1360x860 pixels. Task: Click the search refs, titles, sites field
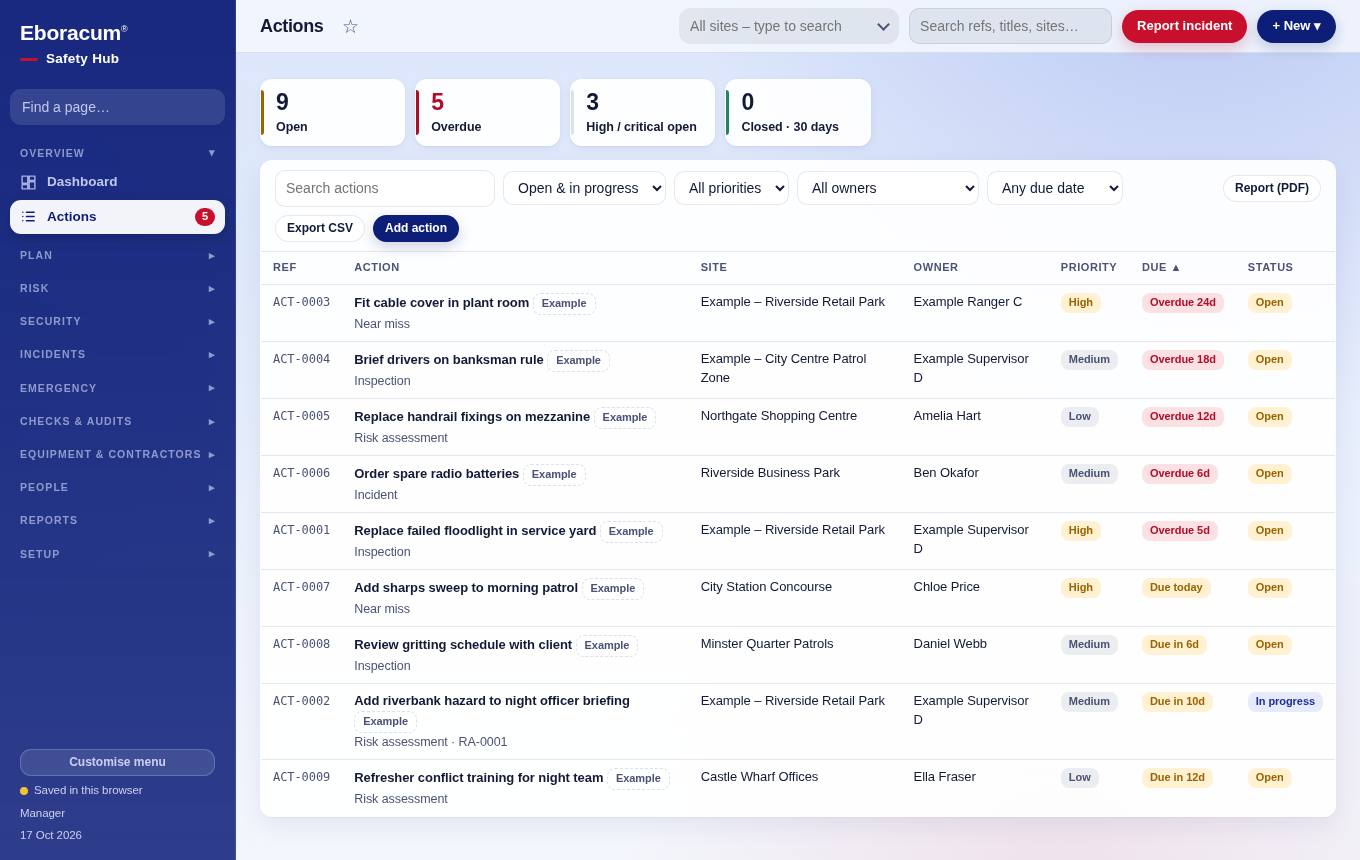(1010, 26)
